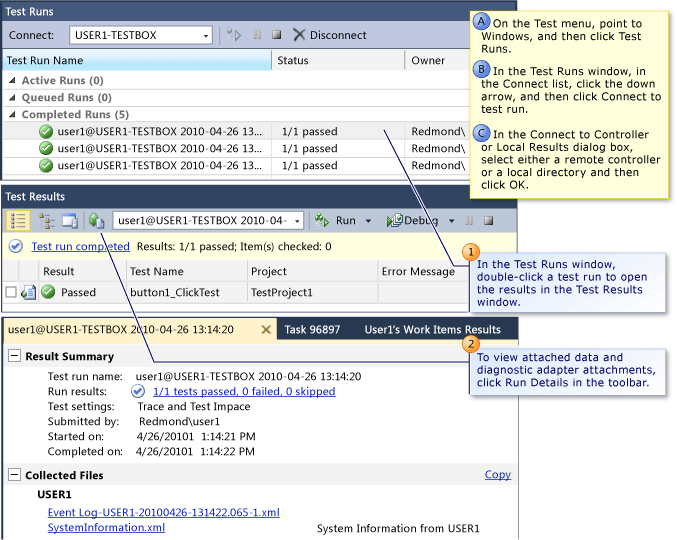Click the Disconnect X icon in Test Runs
The image size is (677, 540).
[299, 35]
